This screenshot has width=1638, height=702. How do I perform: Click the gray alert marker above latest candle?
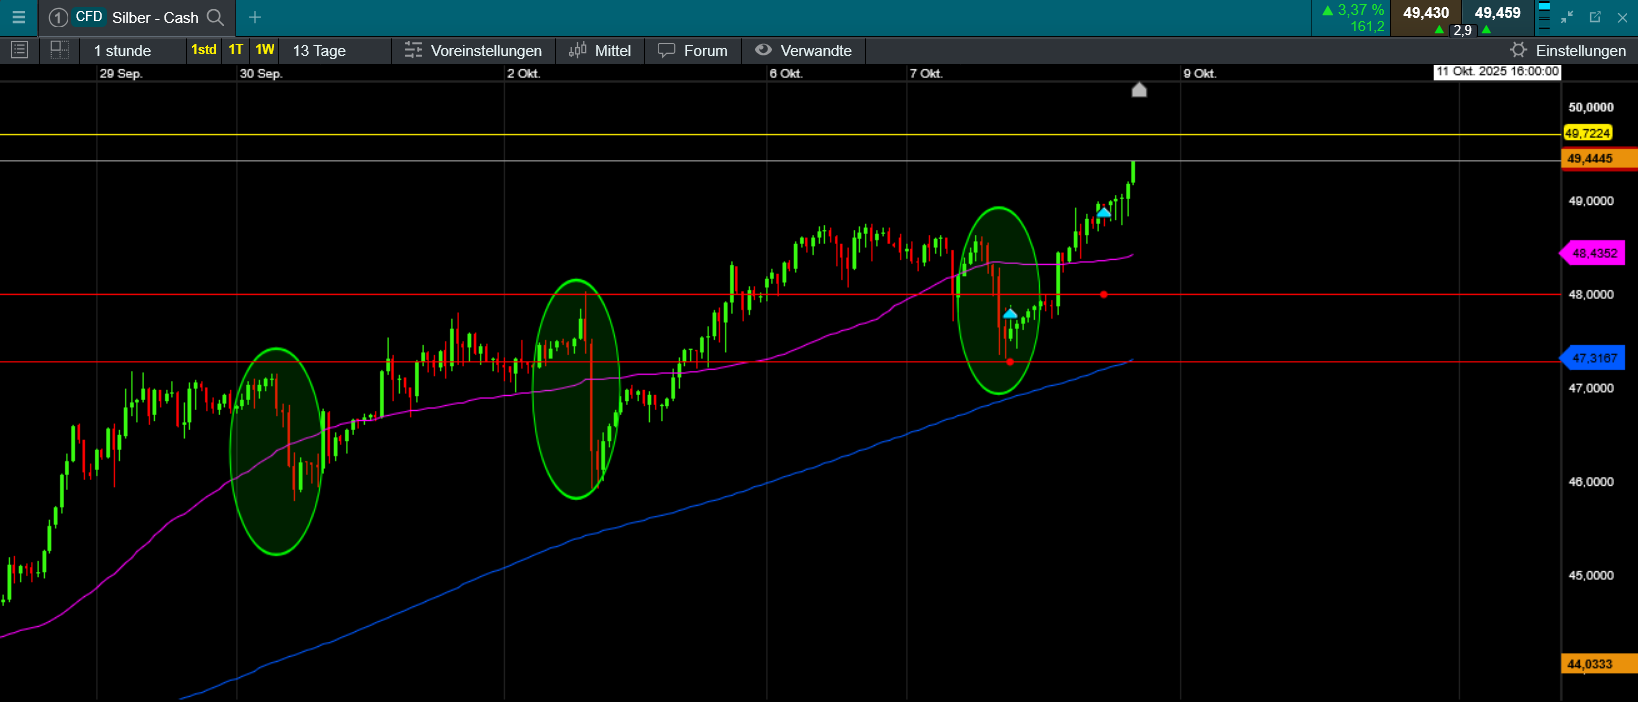1139,90
